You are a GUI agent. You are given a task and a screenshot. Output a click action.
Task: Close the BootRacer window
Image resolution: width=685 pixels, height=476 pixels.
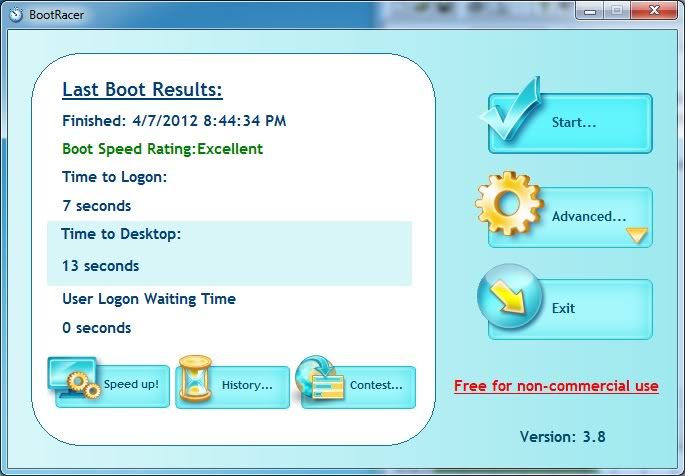[x=654, y=10]
